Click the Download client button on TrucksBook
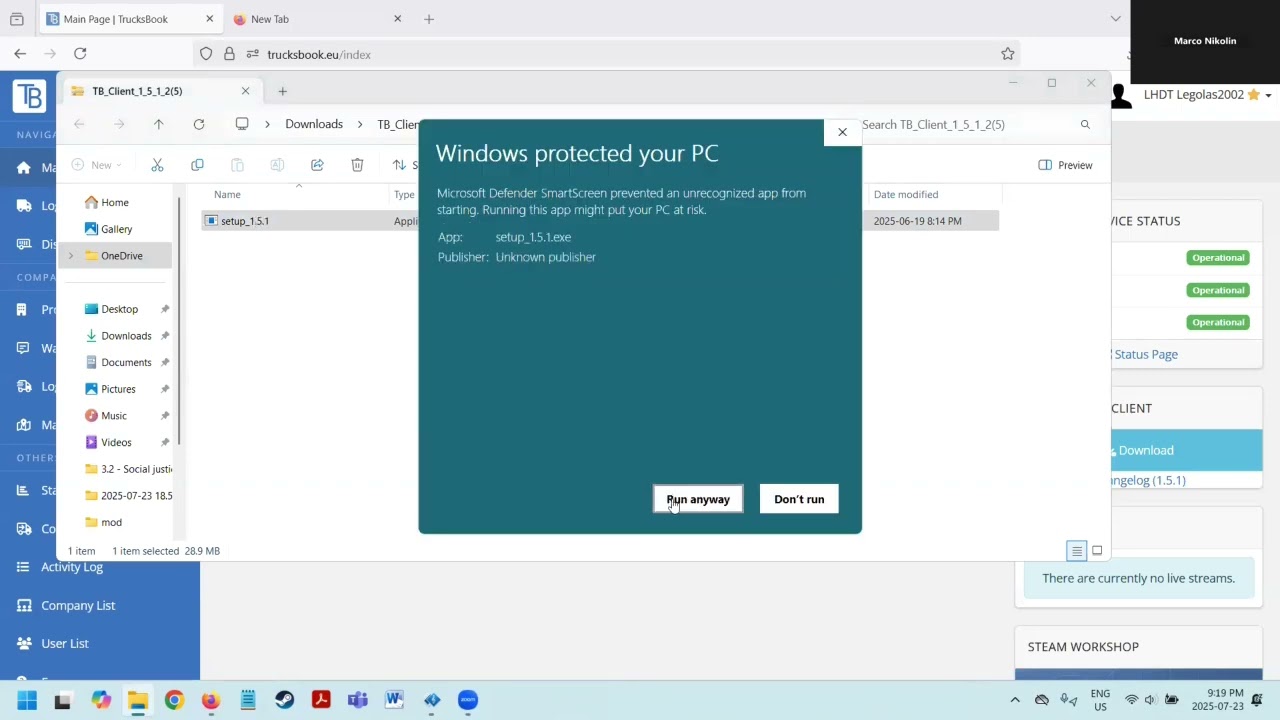Image resolution: width=1280 pixels, height=720 pixels. 1186,450
